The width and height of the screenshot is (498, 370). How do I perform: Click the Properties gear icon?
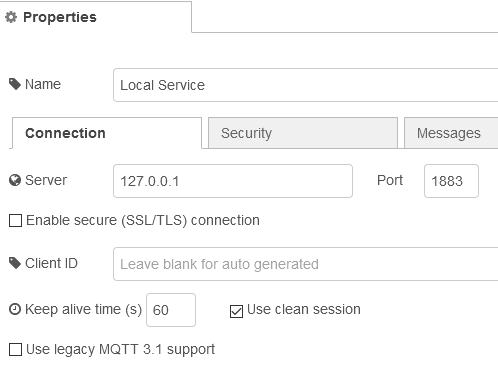(x=11, y=17)
